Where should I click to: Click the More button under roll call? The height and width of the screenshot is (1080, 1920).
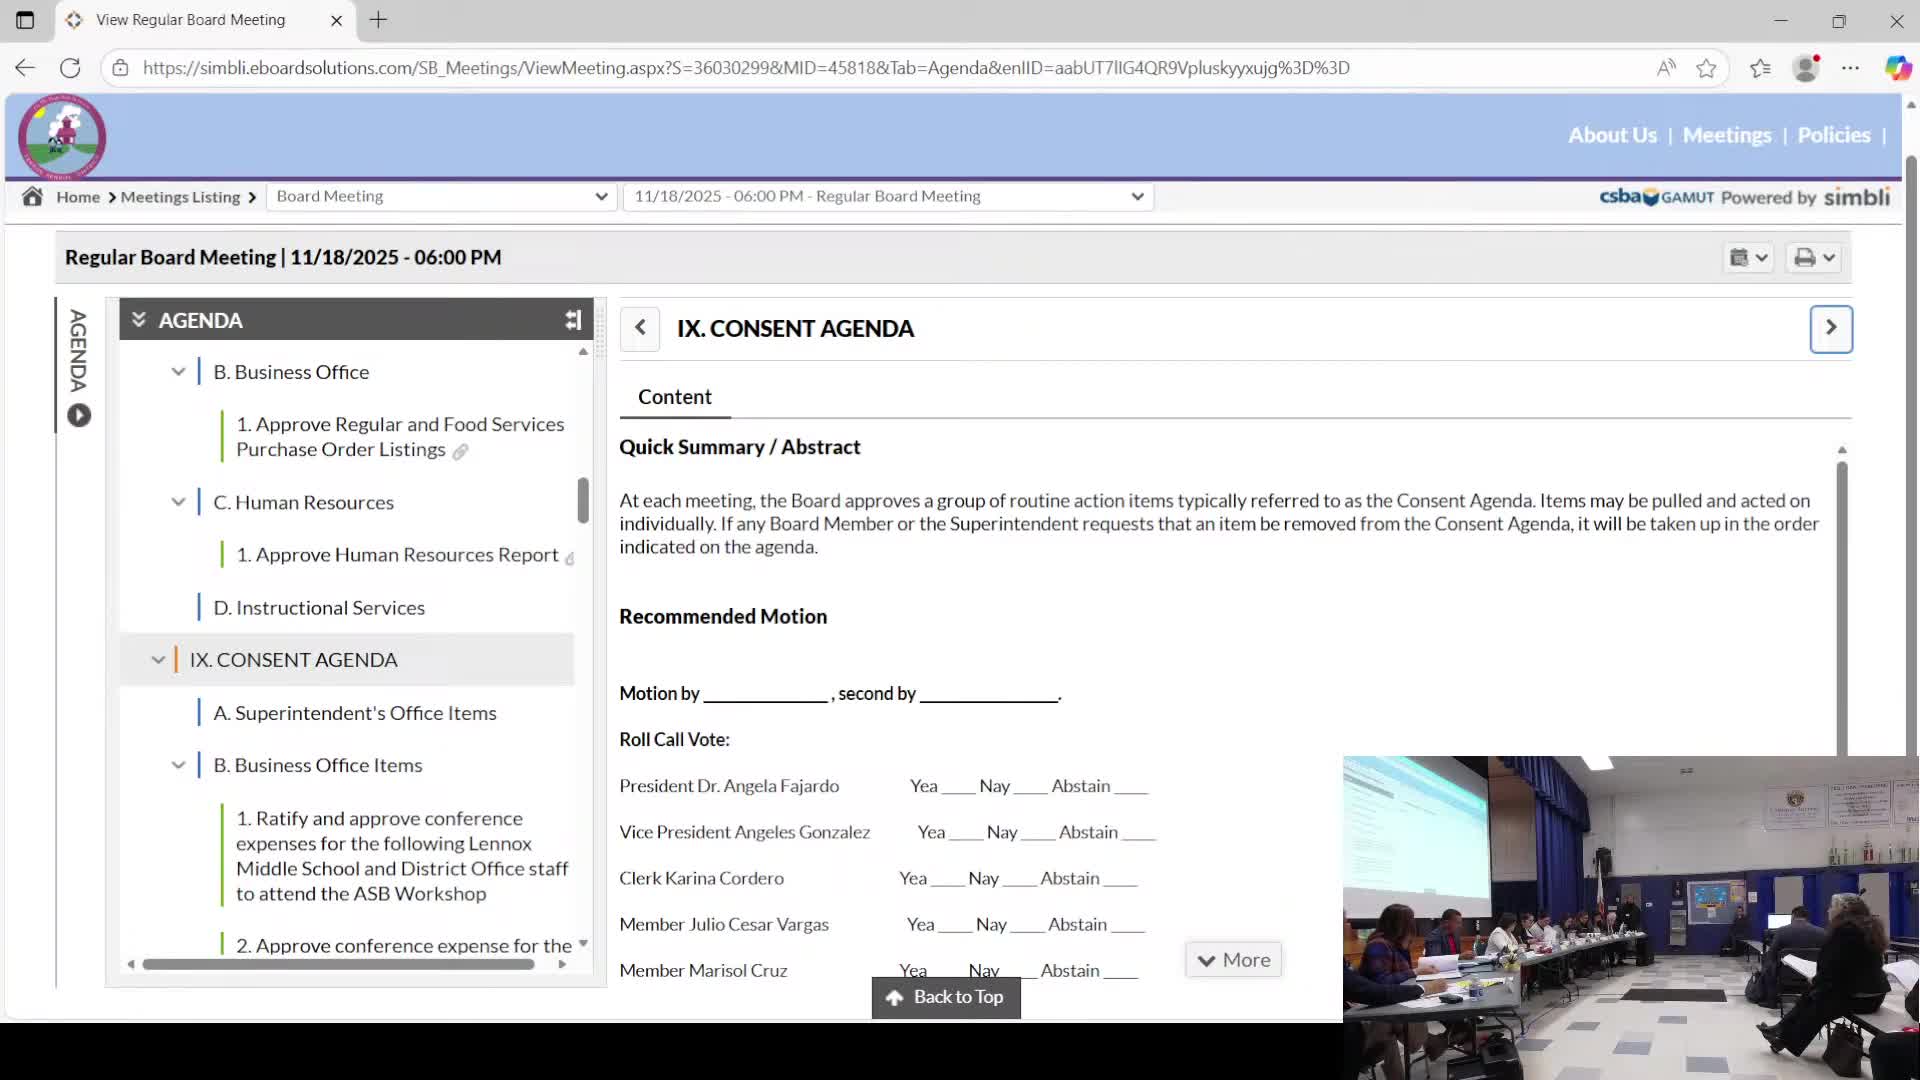click(1233, 960)
